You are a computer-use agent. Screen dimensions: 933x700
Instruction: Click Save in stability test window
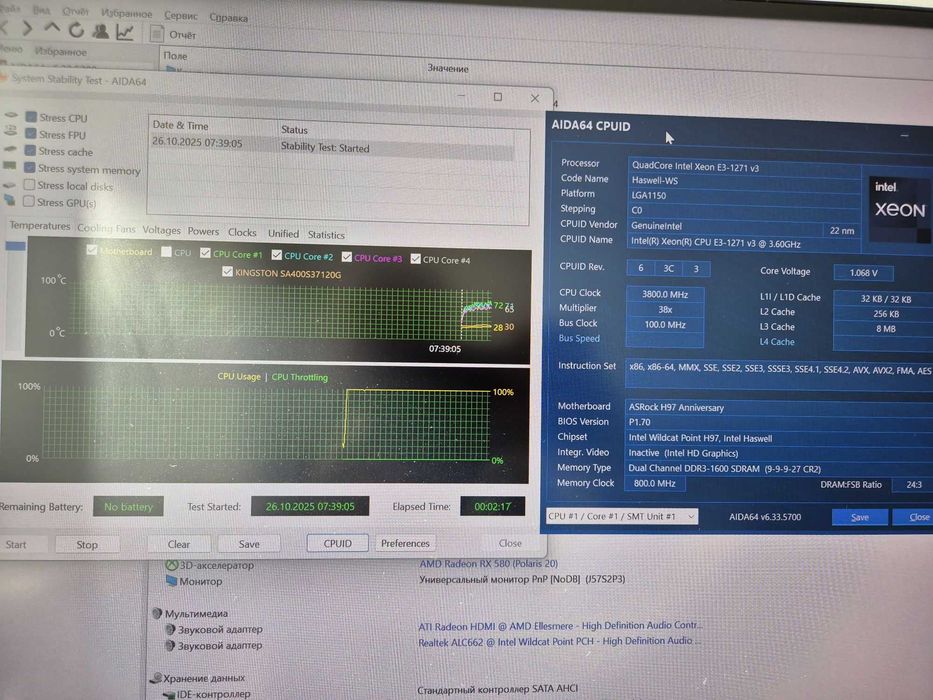click(x=249, y=543)
